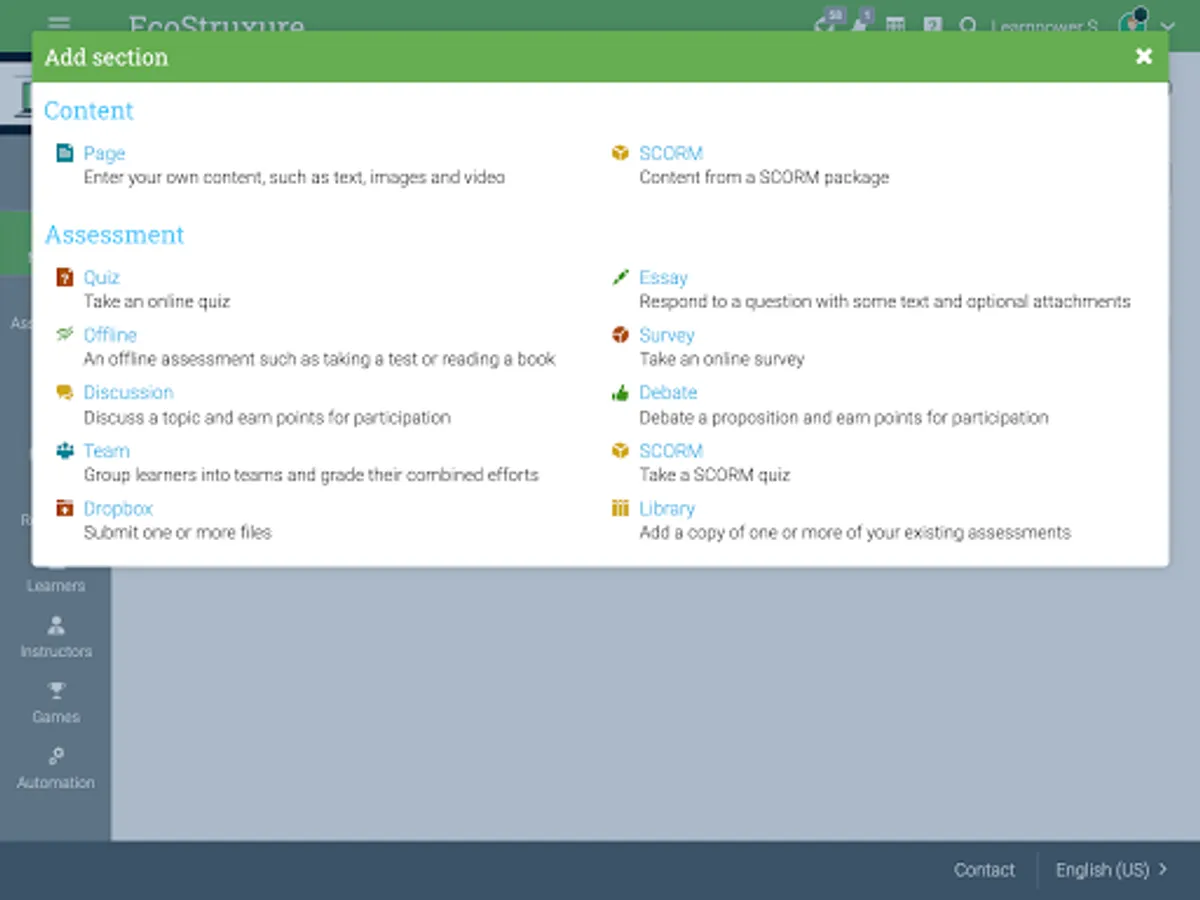Open the help question-mark icon
The height and width of the screenshot is (900, 1200).
933,24
